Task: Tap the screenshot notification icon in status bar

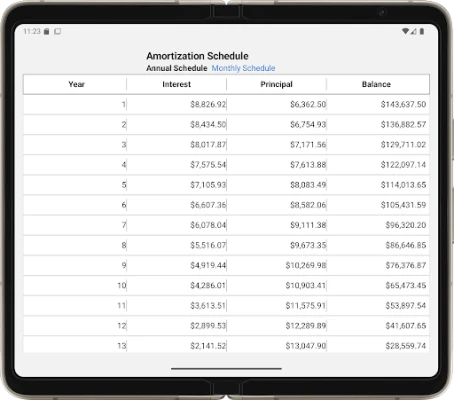Action: pos(57,31)
